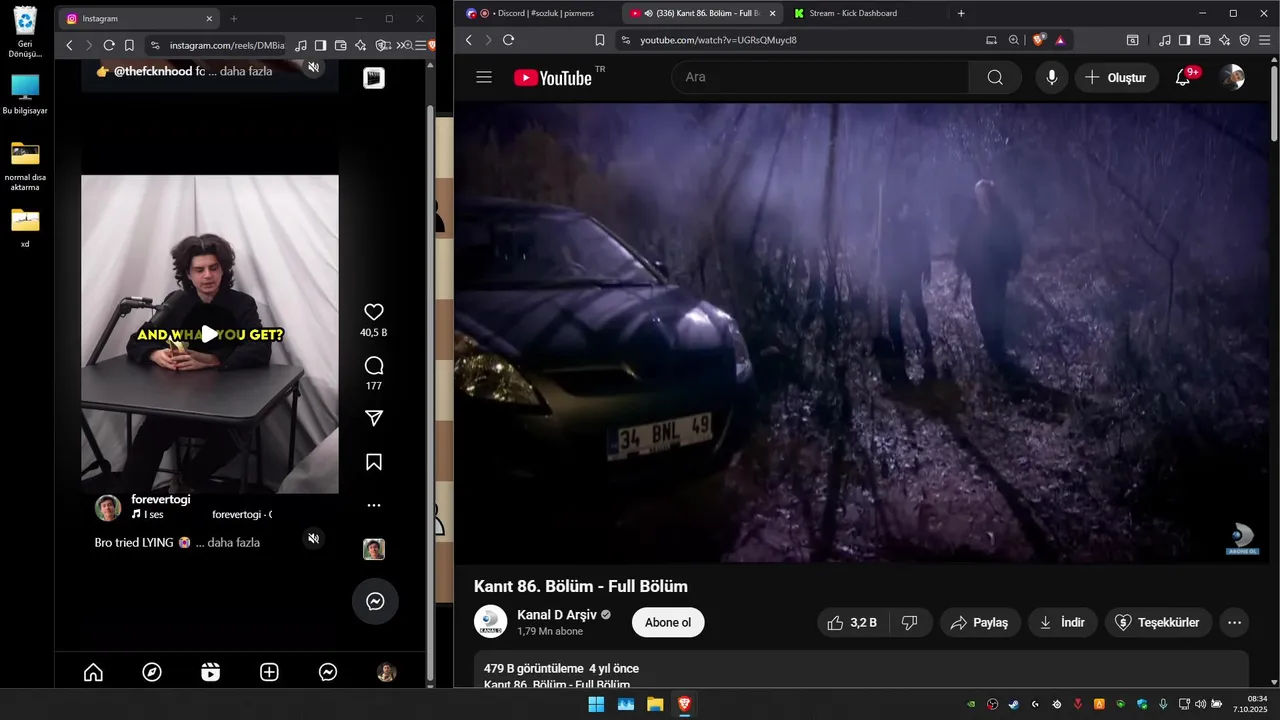
Task: Dislike the Kanıt video
Action: (910, 623)
